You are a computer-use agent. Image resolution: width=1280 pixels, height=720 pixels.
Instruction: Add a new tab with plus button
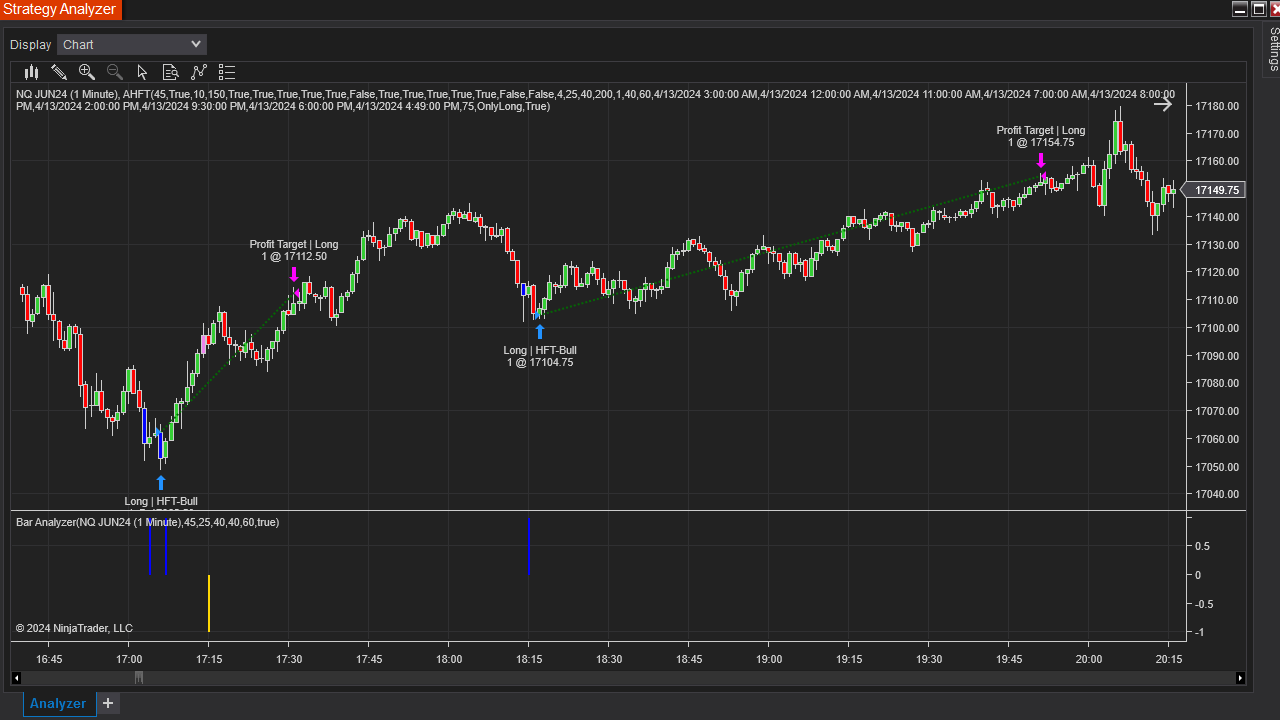[108, 703]
